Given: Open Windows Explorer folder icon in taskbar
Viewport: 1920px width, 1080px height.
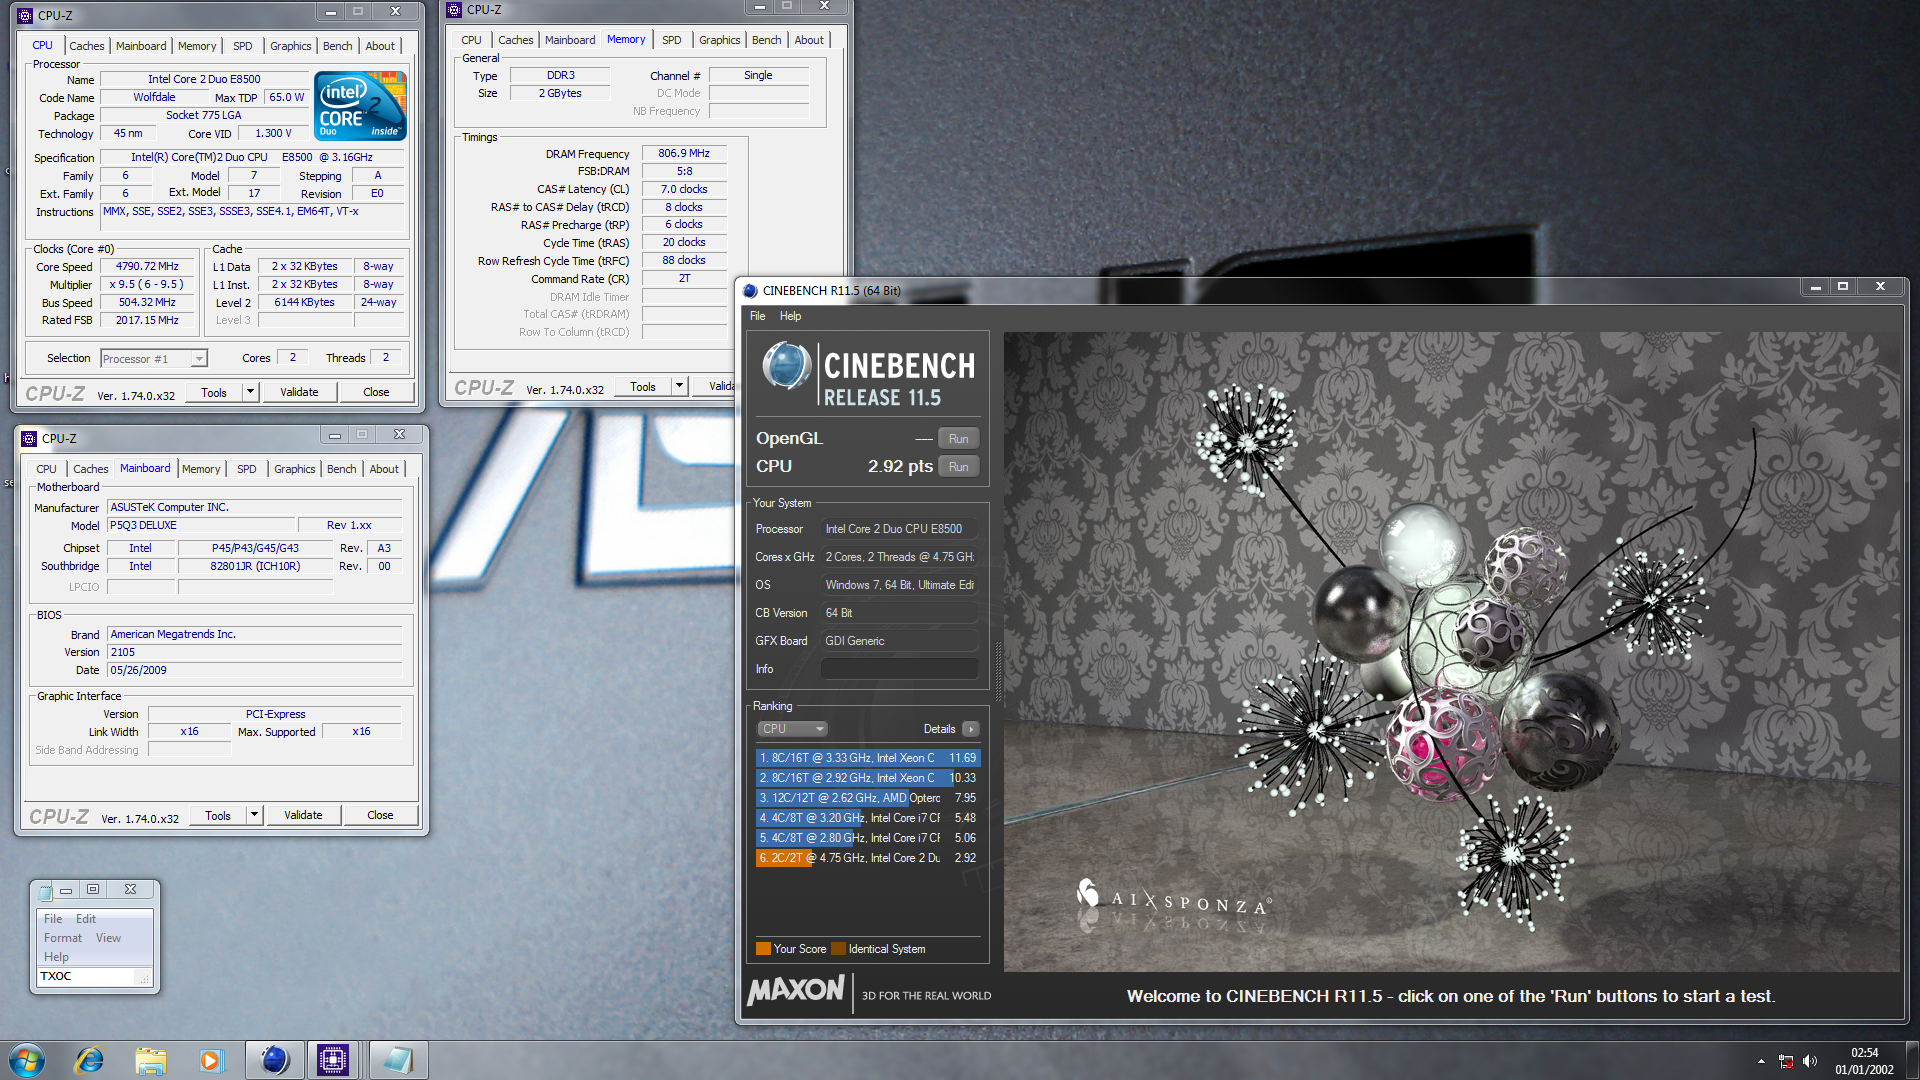Looking at the screenshot, I should pyautogui.click(x=151, y=1060).
